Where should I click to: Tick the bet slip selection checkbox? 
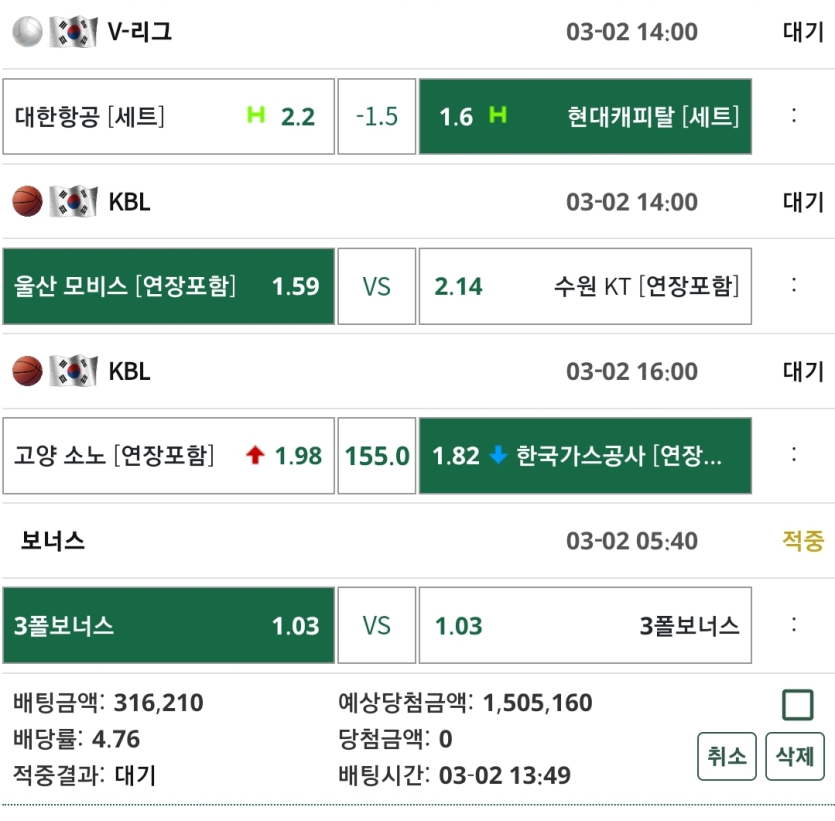click(797, 705)
